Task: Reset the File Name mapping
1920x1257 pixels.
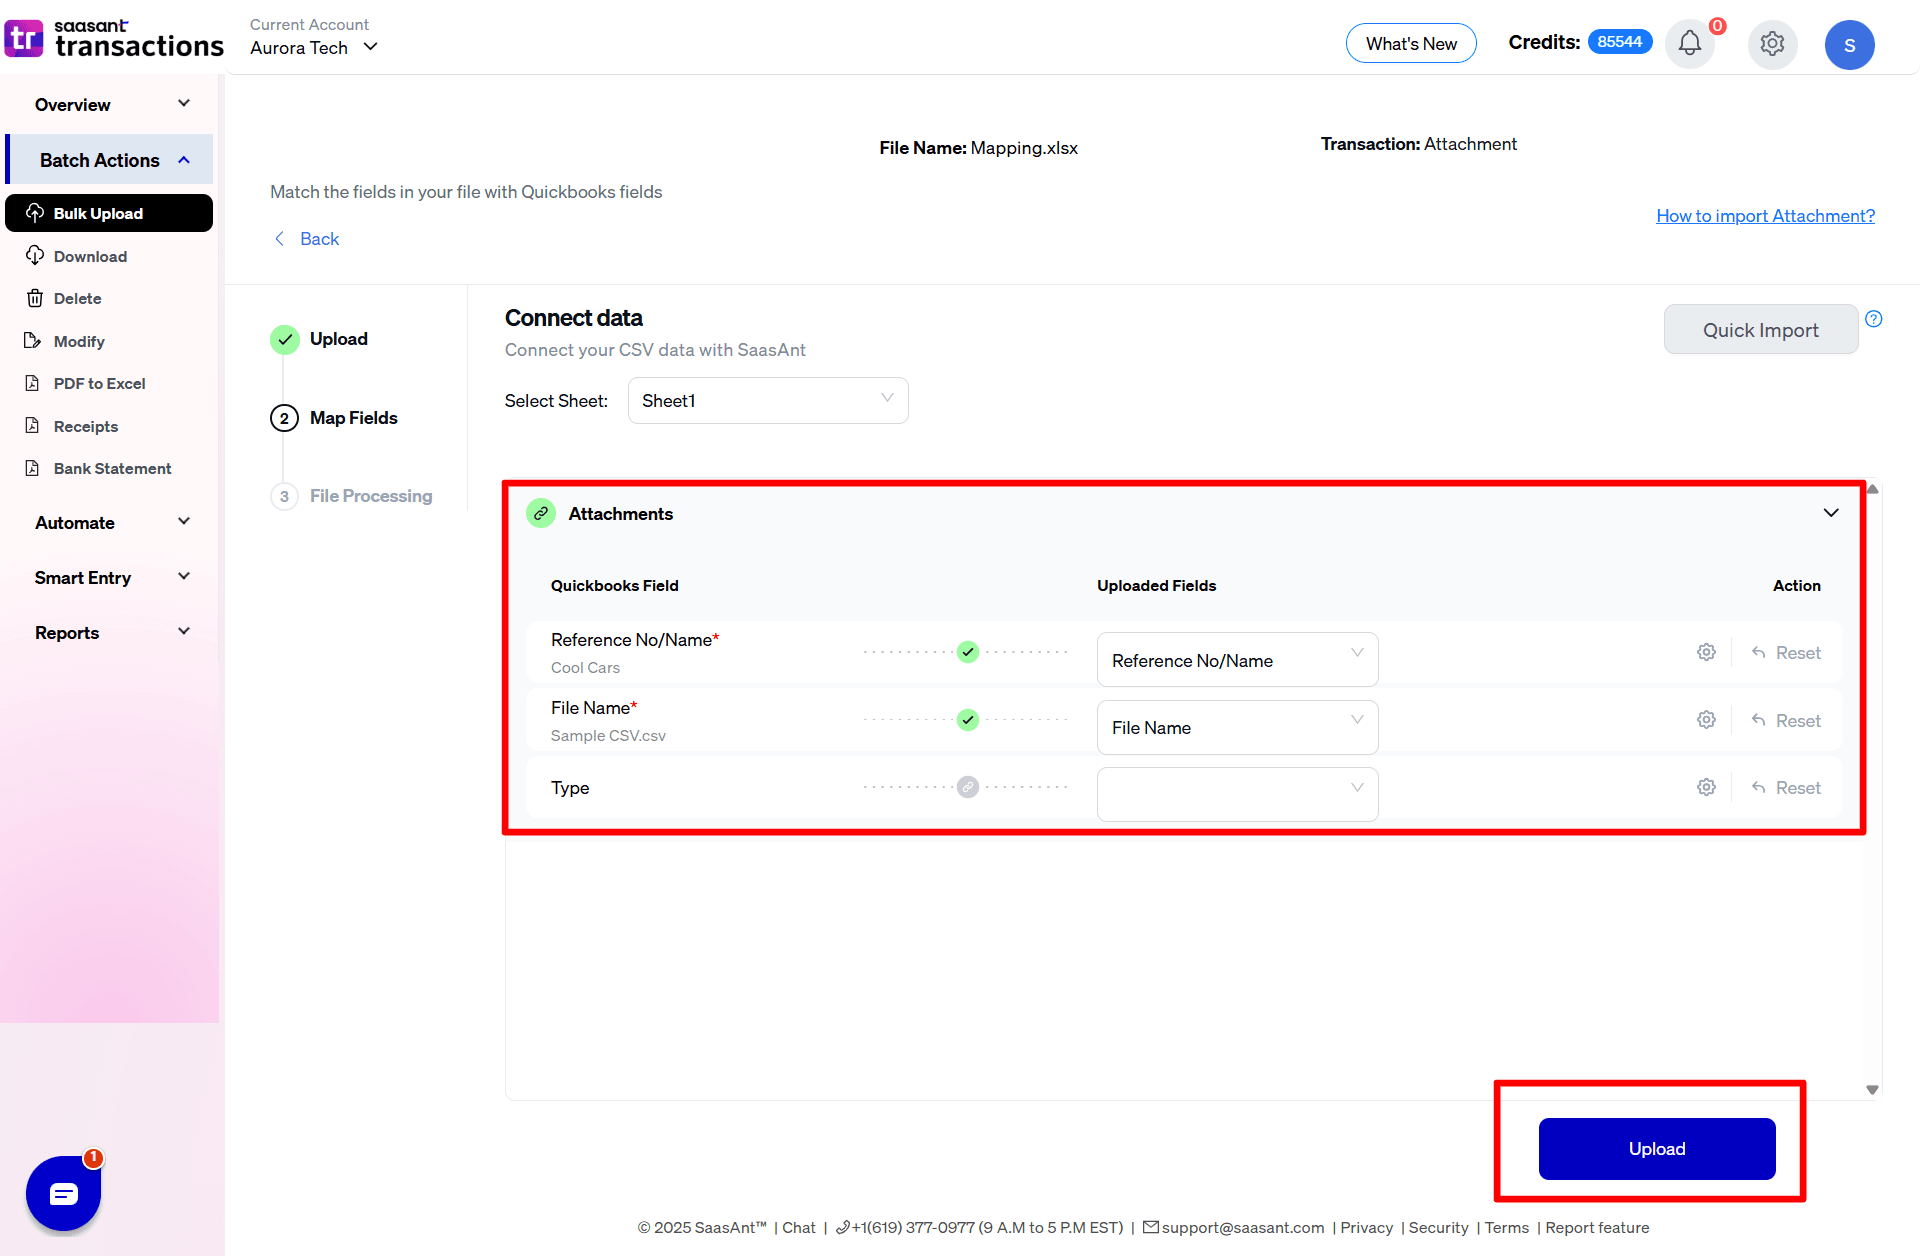Action: point(1786,720)
